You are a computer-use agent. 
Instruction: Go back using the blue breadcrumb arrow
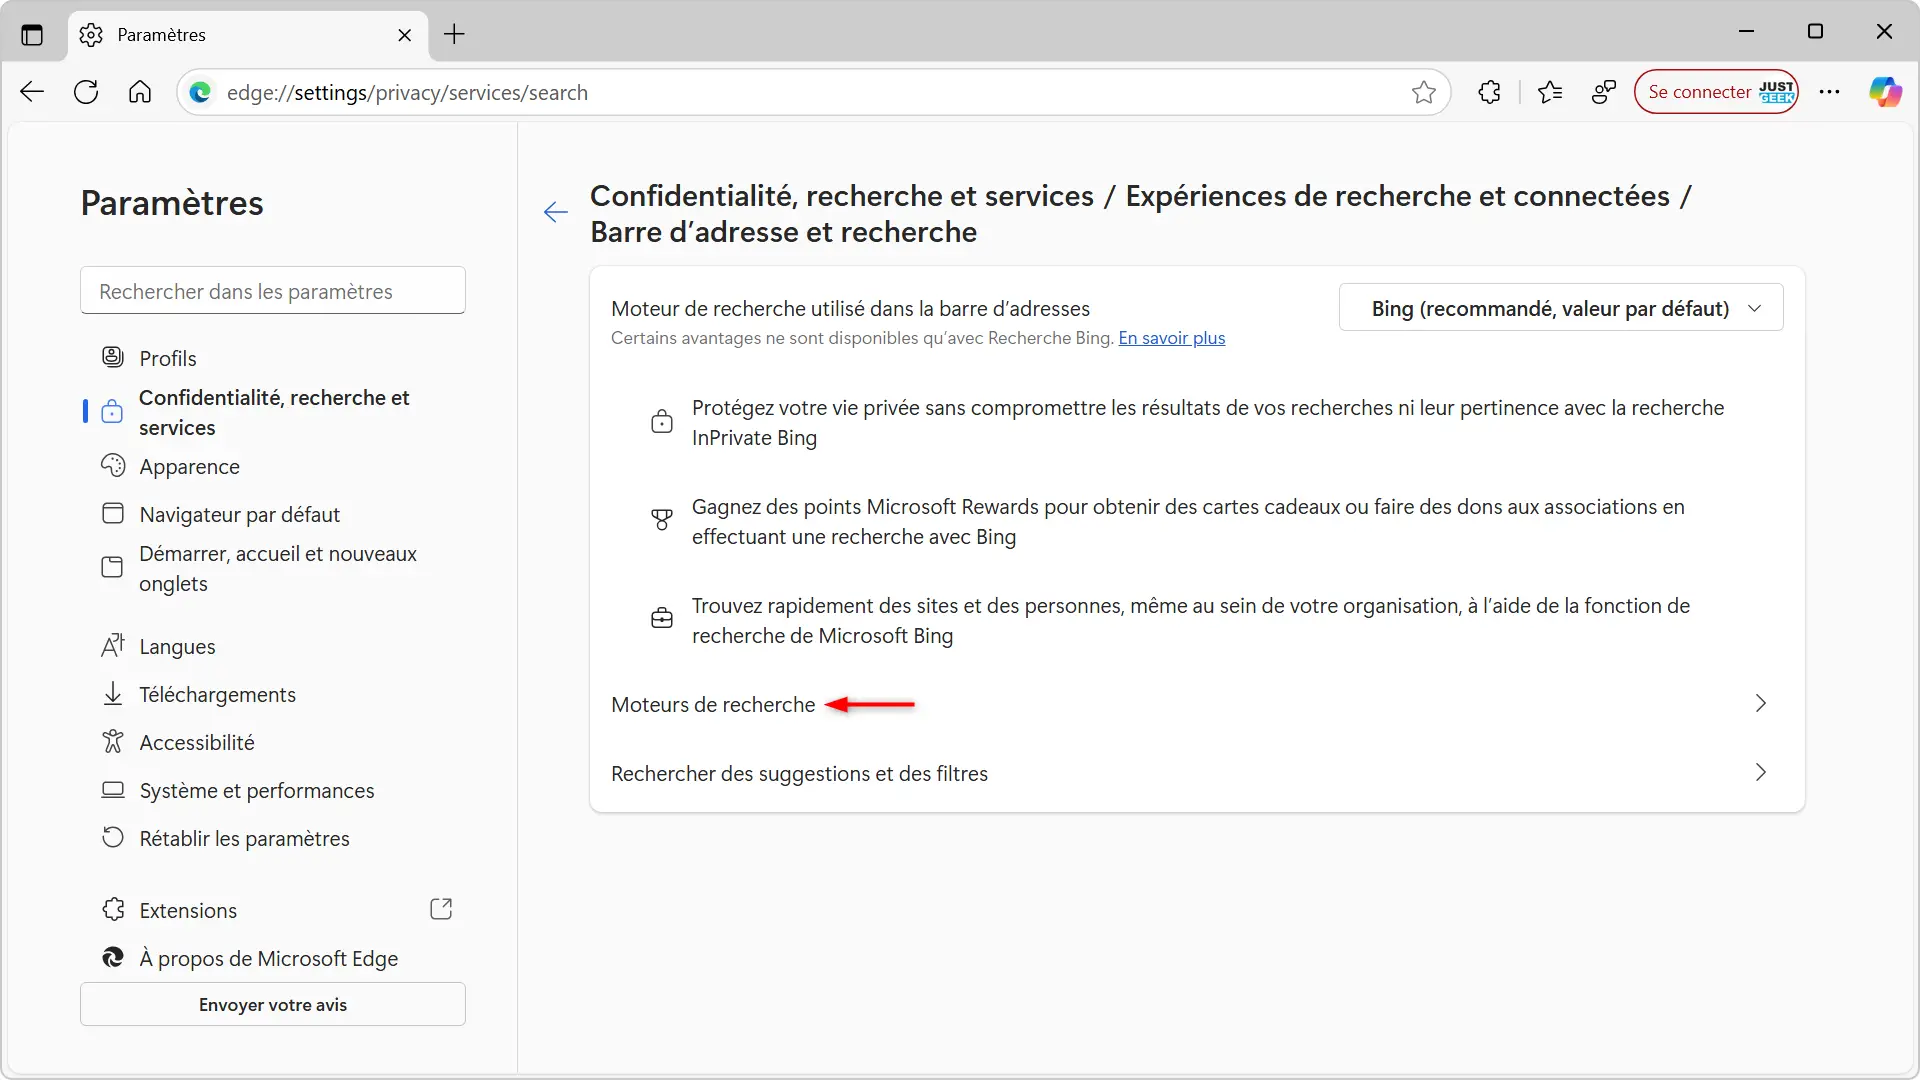coord(556,212)
